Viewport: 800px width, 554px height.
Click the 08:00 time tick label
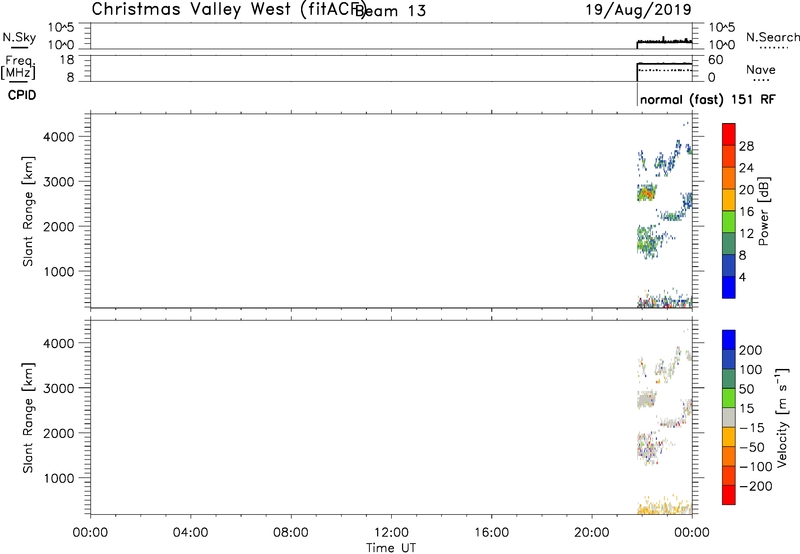[291, 533]
